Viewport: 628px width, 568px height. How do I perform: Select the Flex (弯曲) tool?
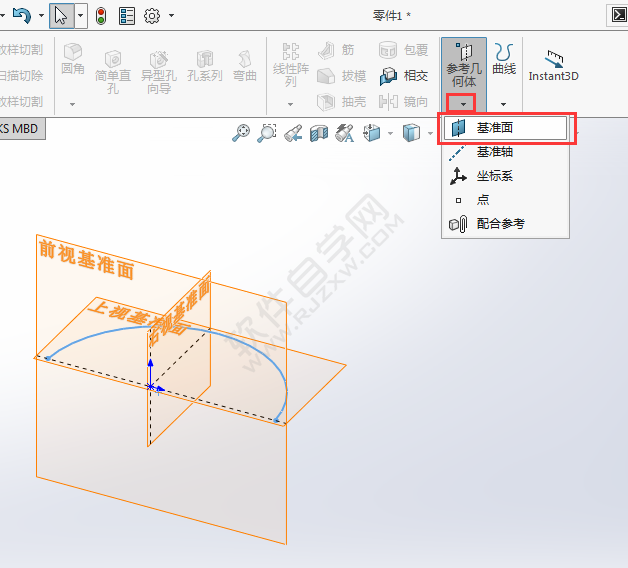245,66
